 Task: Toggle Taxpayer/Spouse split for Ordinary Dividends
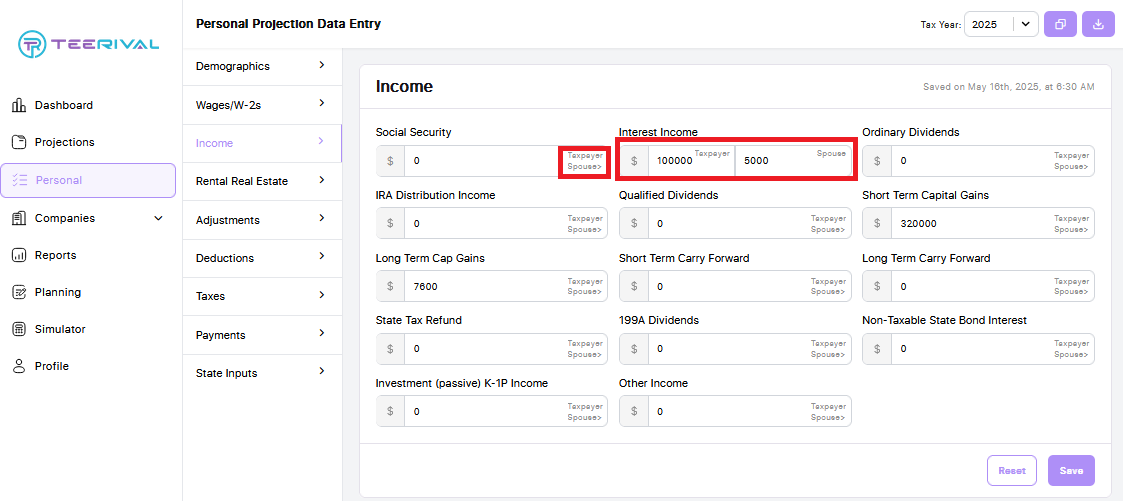tap(1071, 161)
